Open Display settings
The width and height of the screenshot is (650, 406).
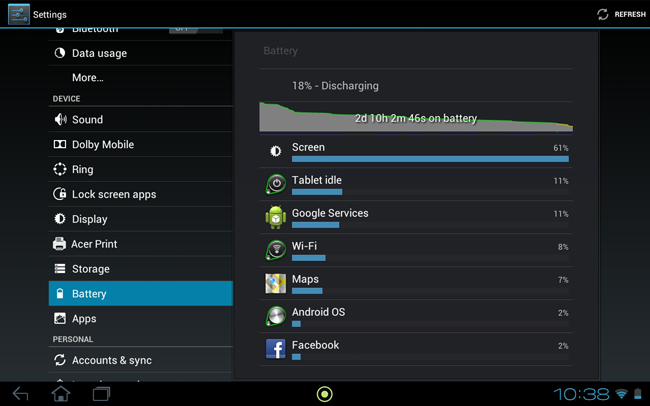[x=141, y=219]
